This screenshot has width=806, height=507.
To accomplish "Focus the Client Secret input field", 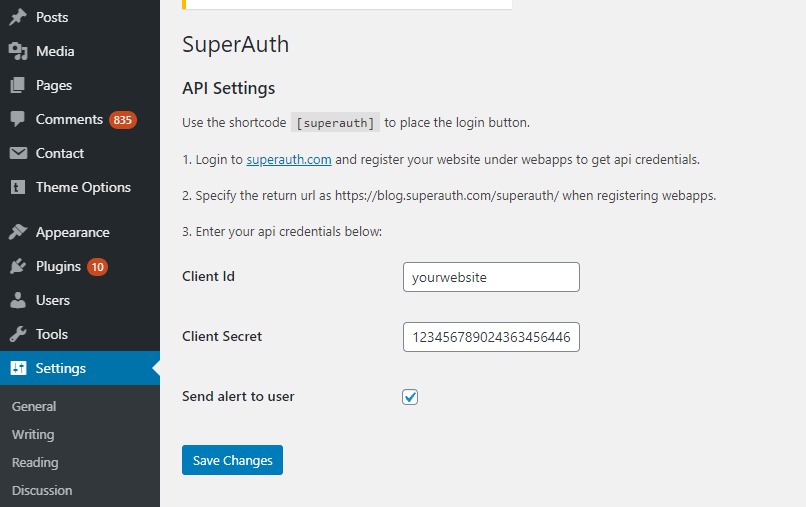I will point(490,337).
